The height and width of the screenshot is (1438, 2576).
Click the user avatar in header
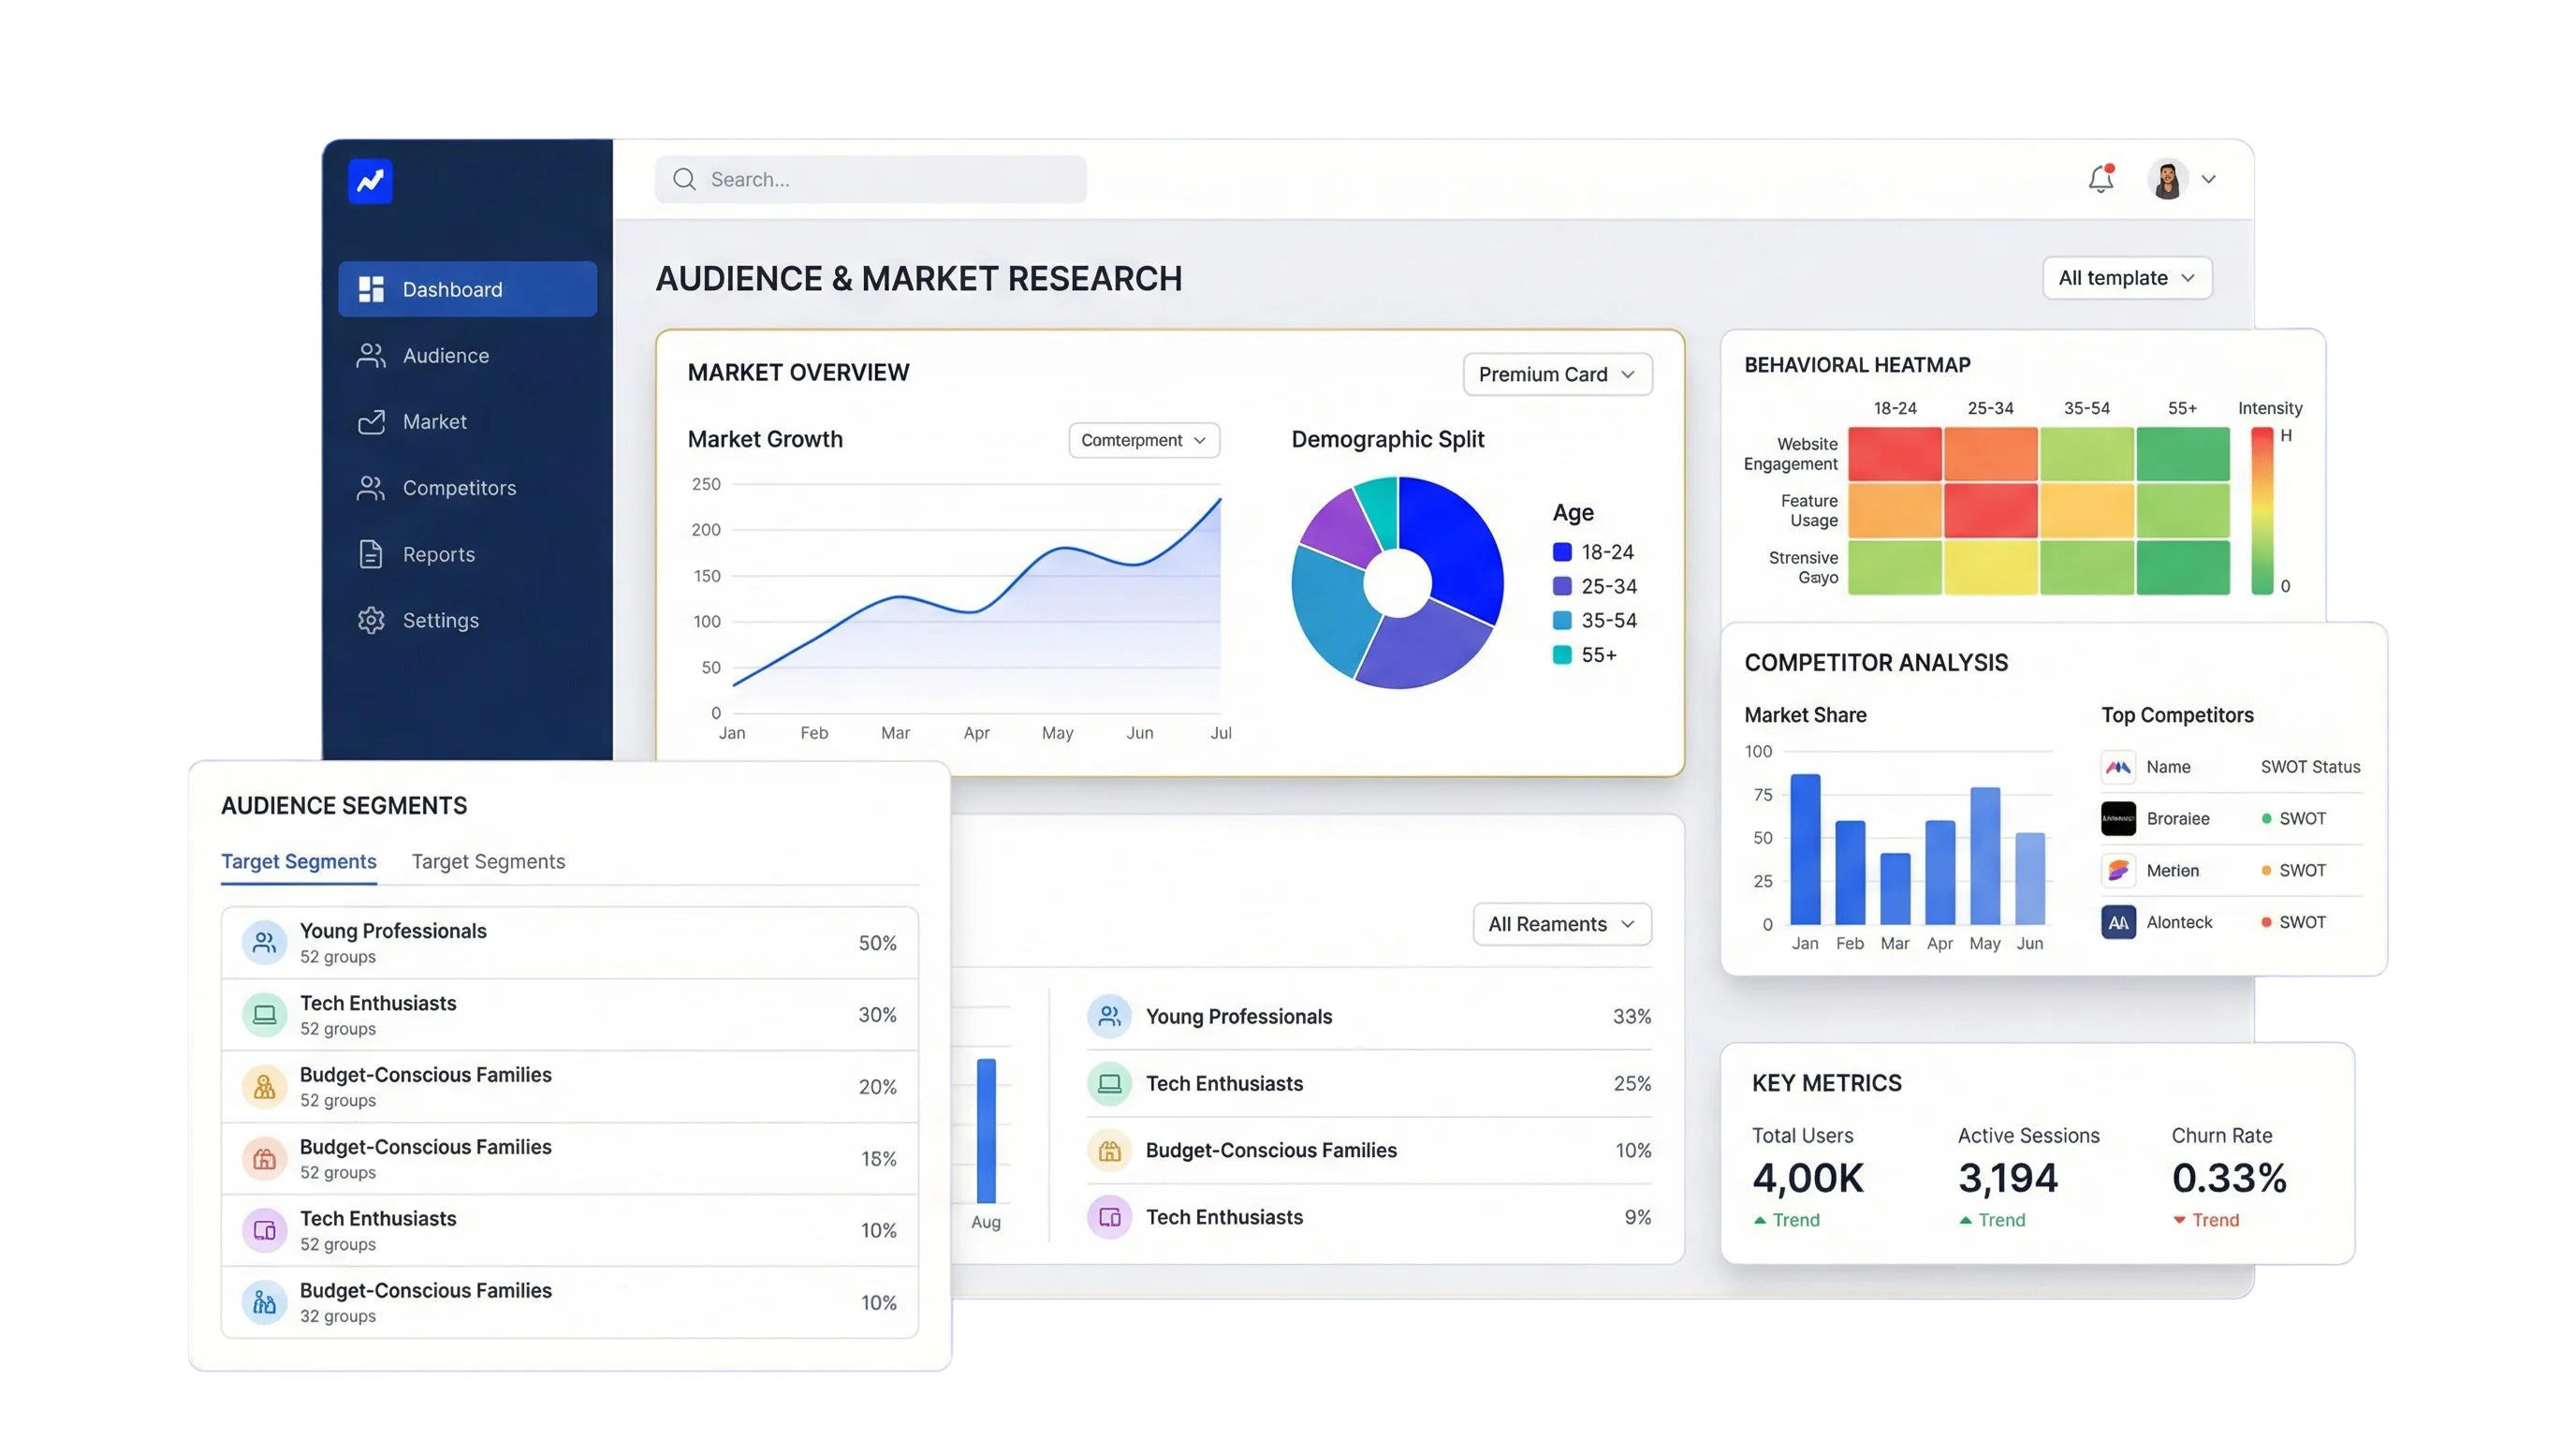2166,180
